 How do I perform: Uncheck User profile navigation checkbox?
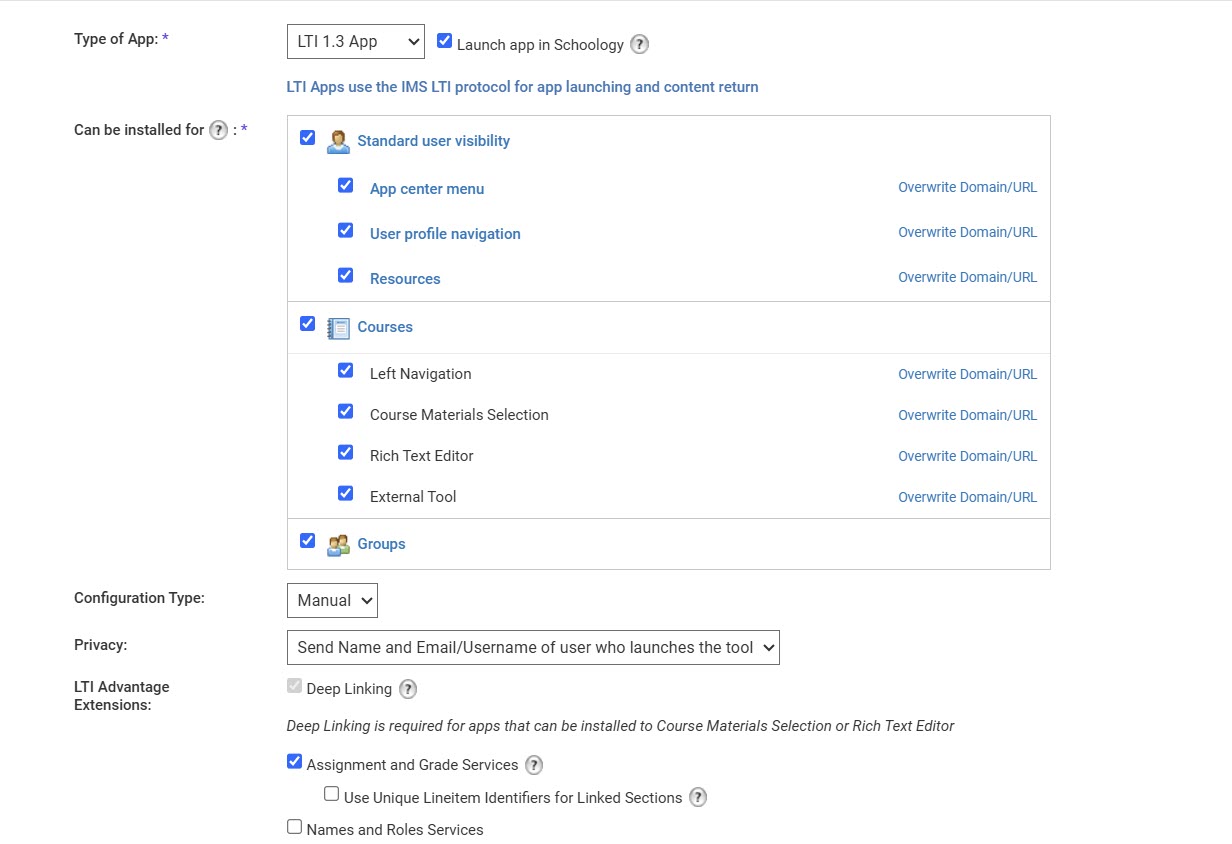(x=345, y=230)
